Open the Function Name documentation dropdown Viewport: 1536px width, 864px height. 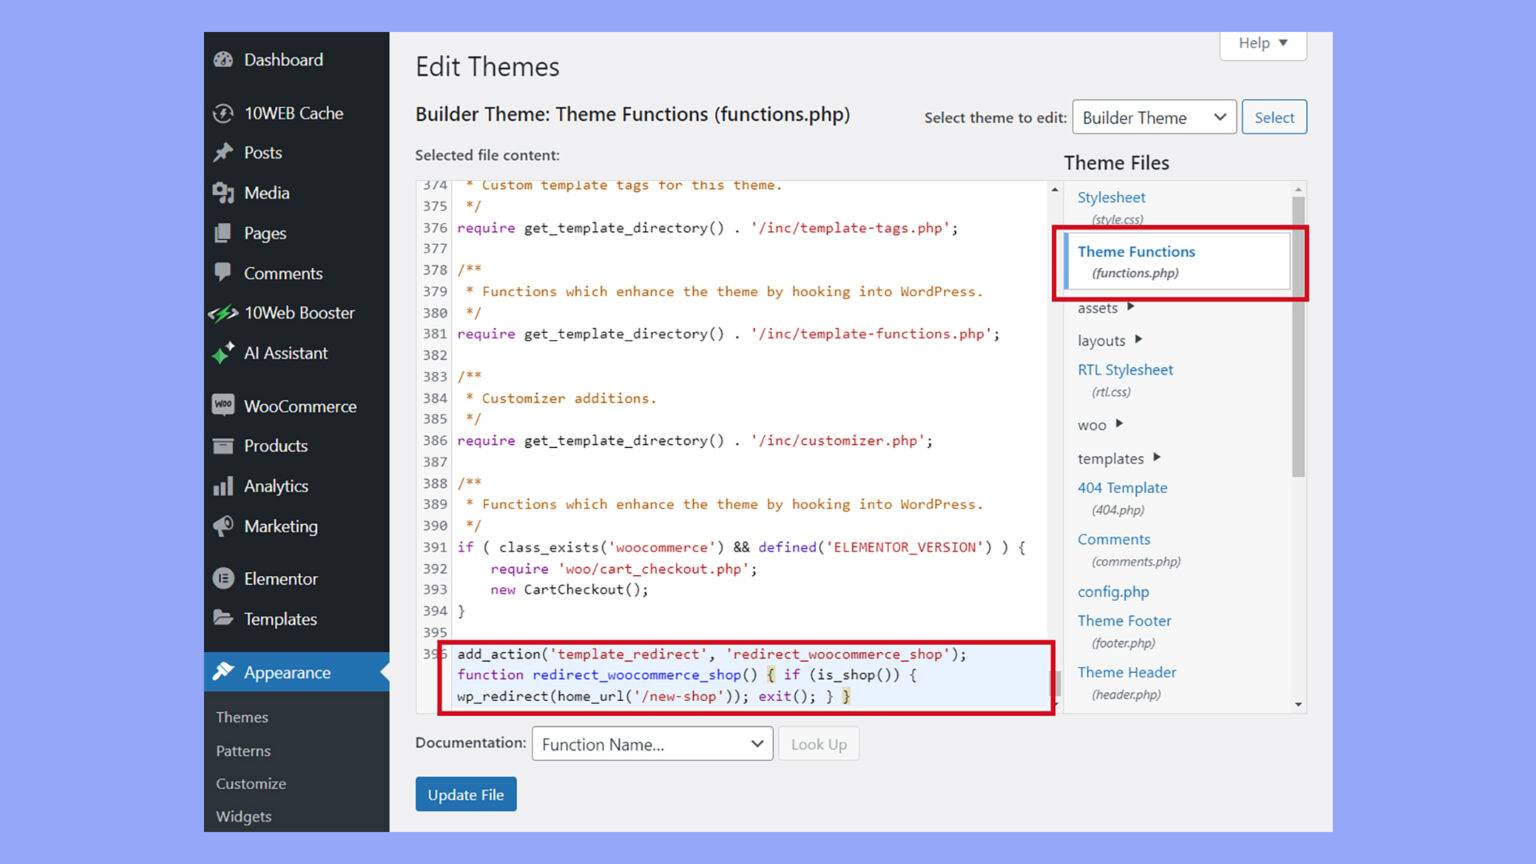point(652,744)
